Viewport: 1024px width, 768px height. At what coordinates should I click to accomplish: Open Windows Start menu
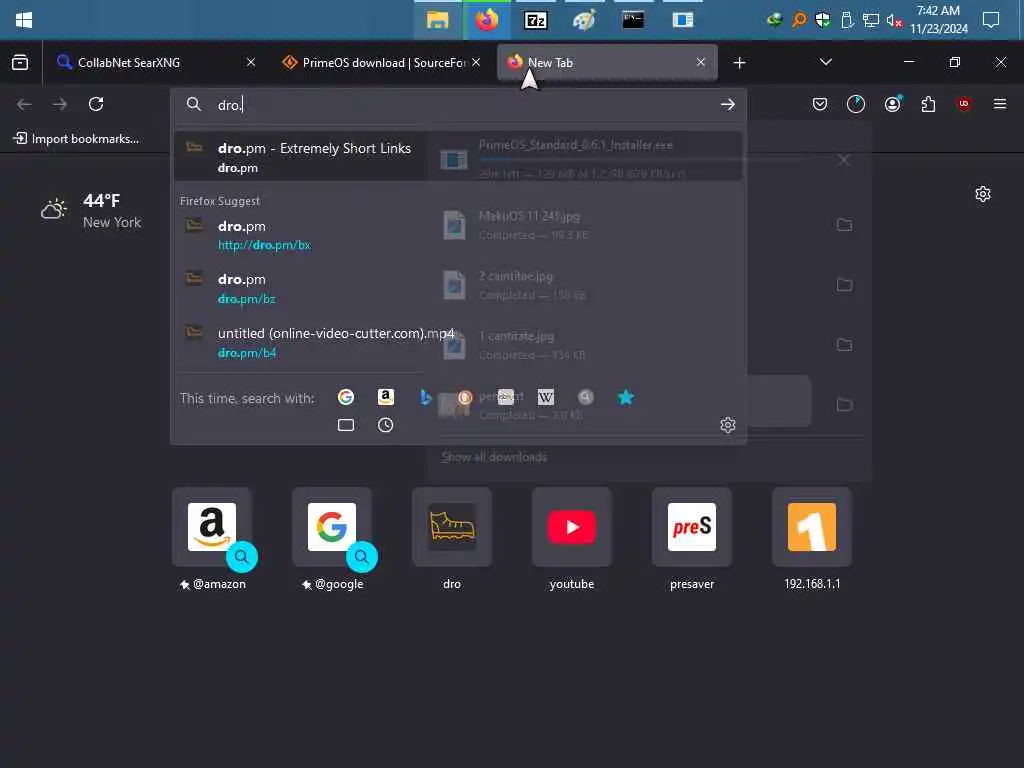[x=24, y=20]
